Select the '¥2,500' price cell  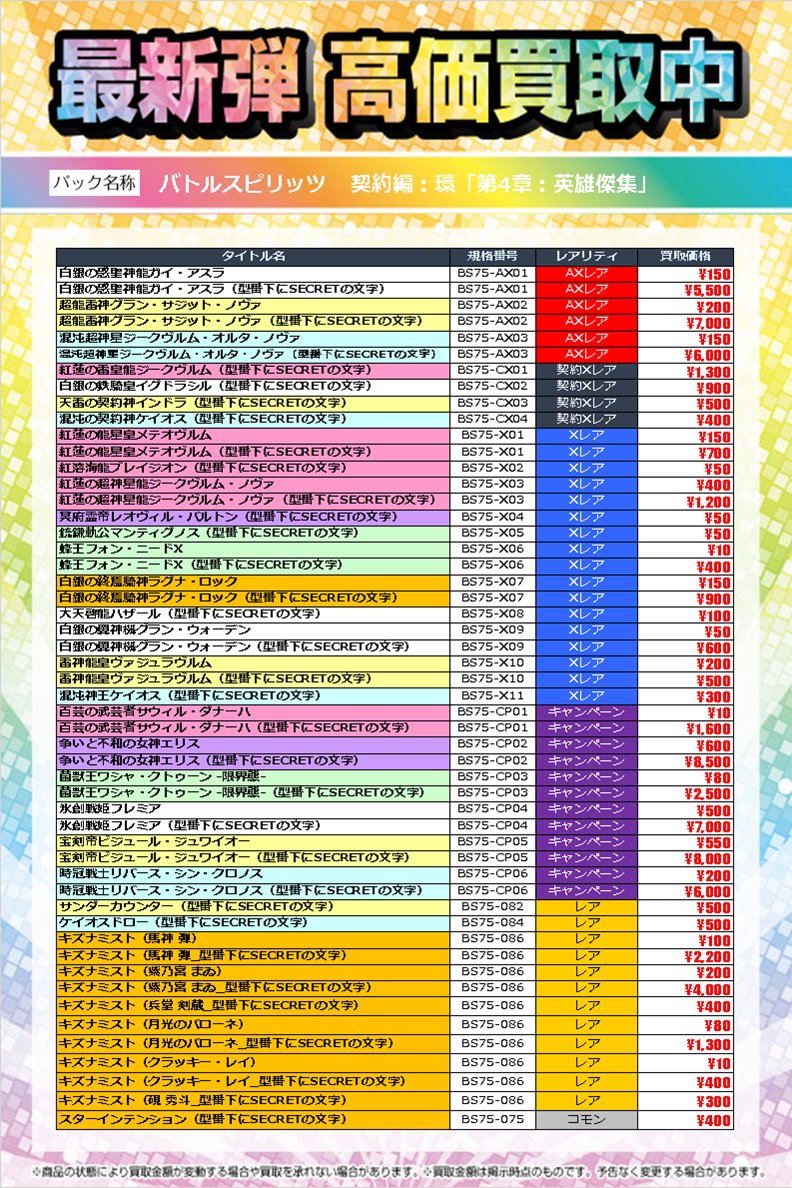pos(685,793)
